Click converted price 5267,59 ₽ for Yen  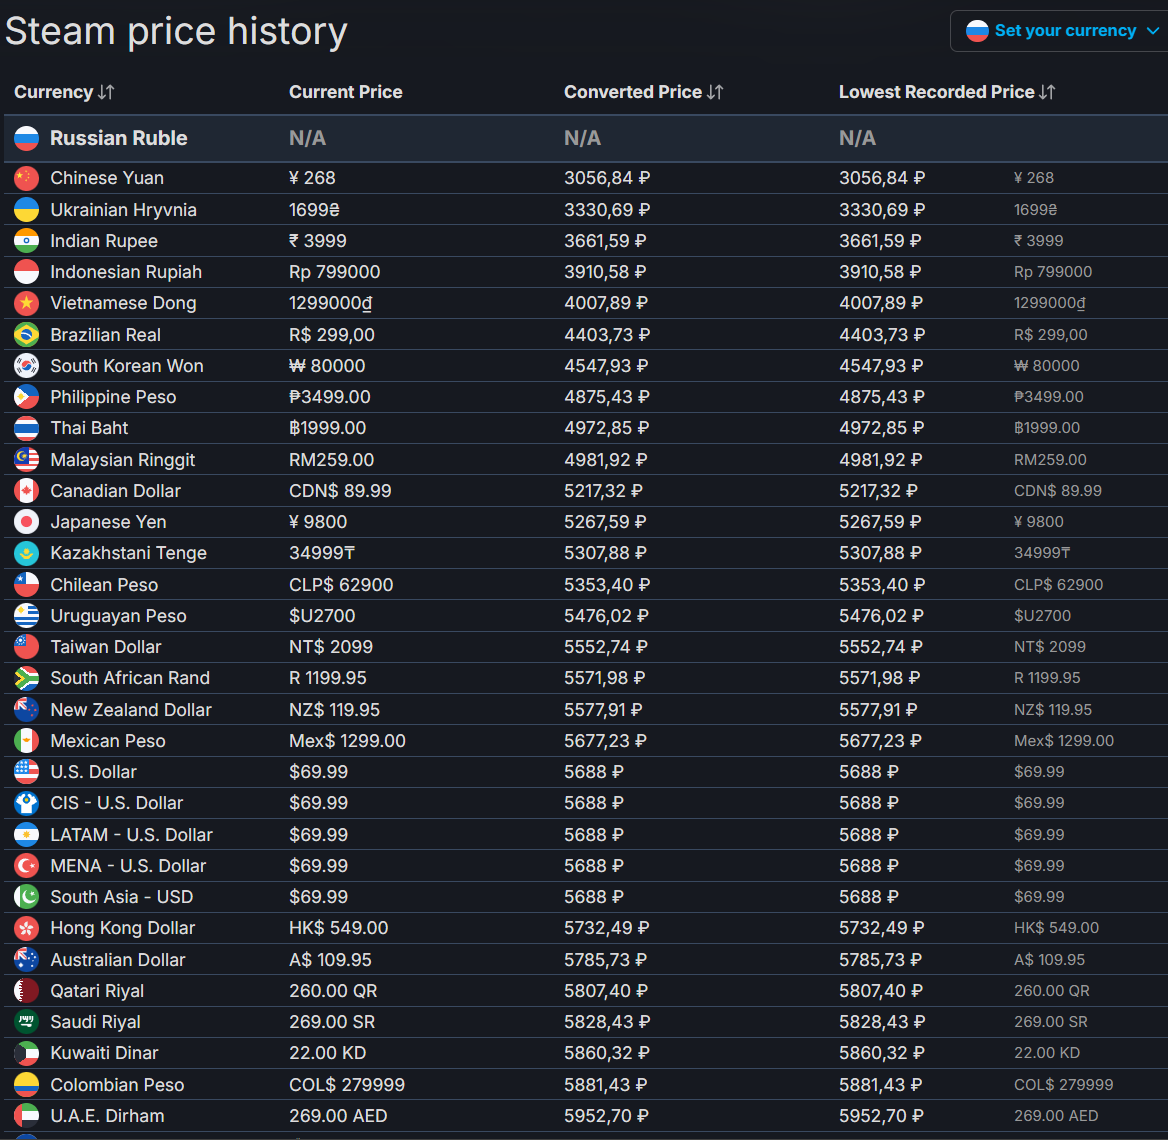605,522
